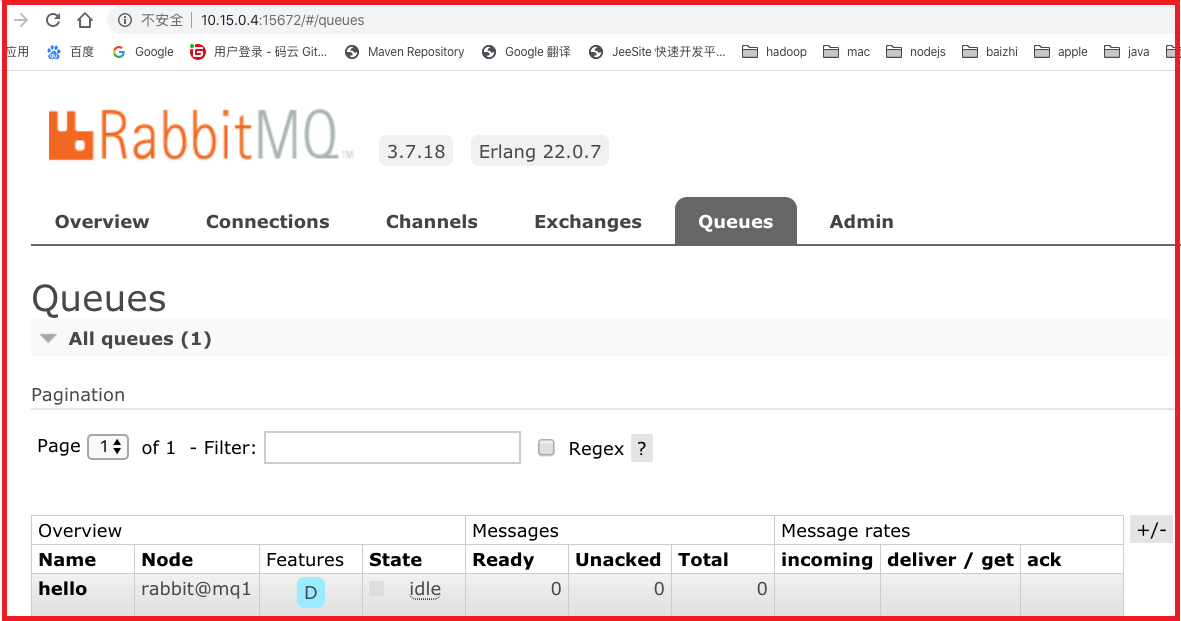Open the JeeSite bookmark
The width and height of the screenshot is (1181, 621).
[658, 52]
